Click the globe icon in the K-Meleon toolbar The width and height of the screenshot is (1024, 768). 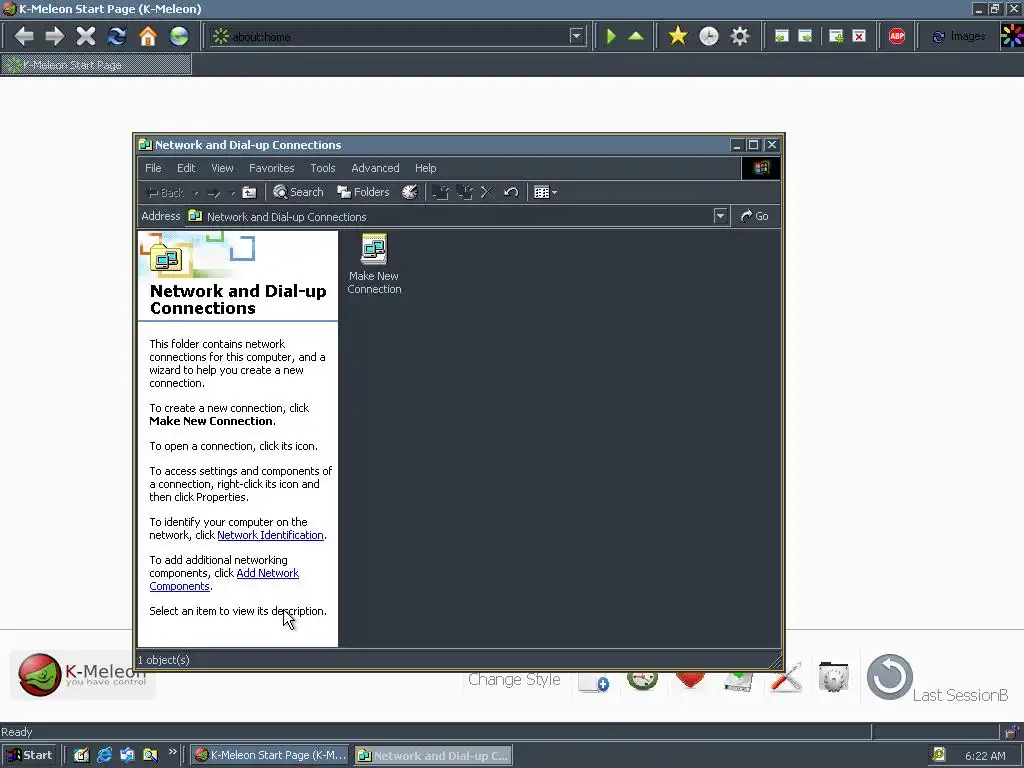click(179, 36)
